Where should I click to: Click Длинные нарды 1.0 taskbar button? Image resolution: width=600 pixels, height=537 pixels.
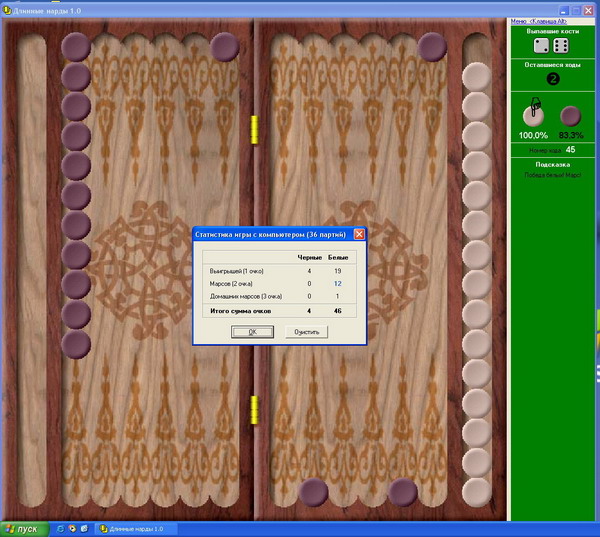click(x=135, y=528)
